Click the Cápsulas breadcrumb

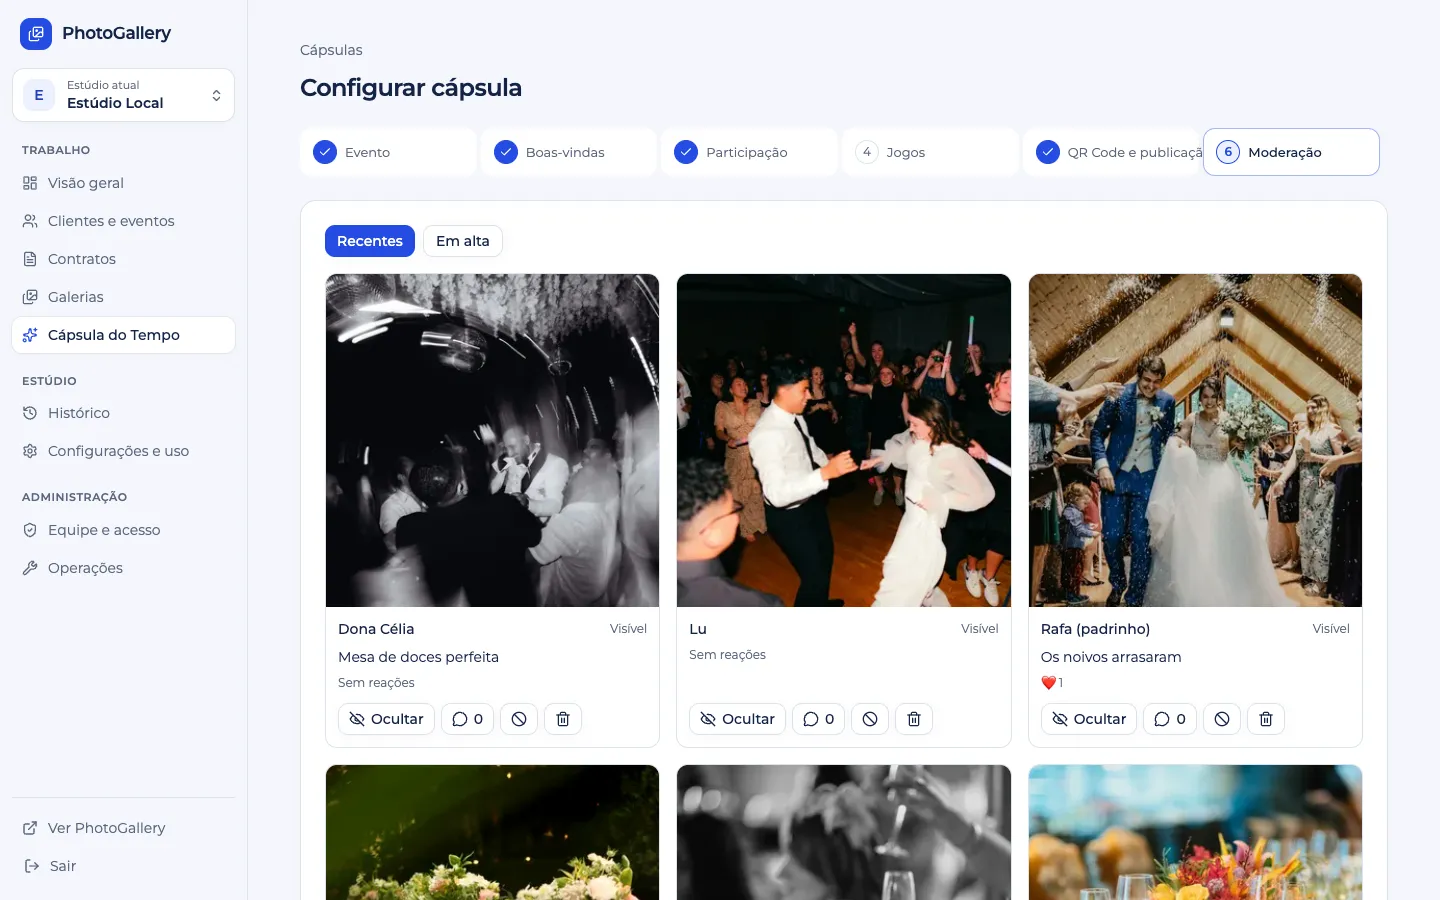(x=331, y=50)
